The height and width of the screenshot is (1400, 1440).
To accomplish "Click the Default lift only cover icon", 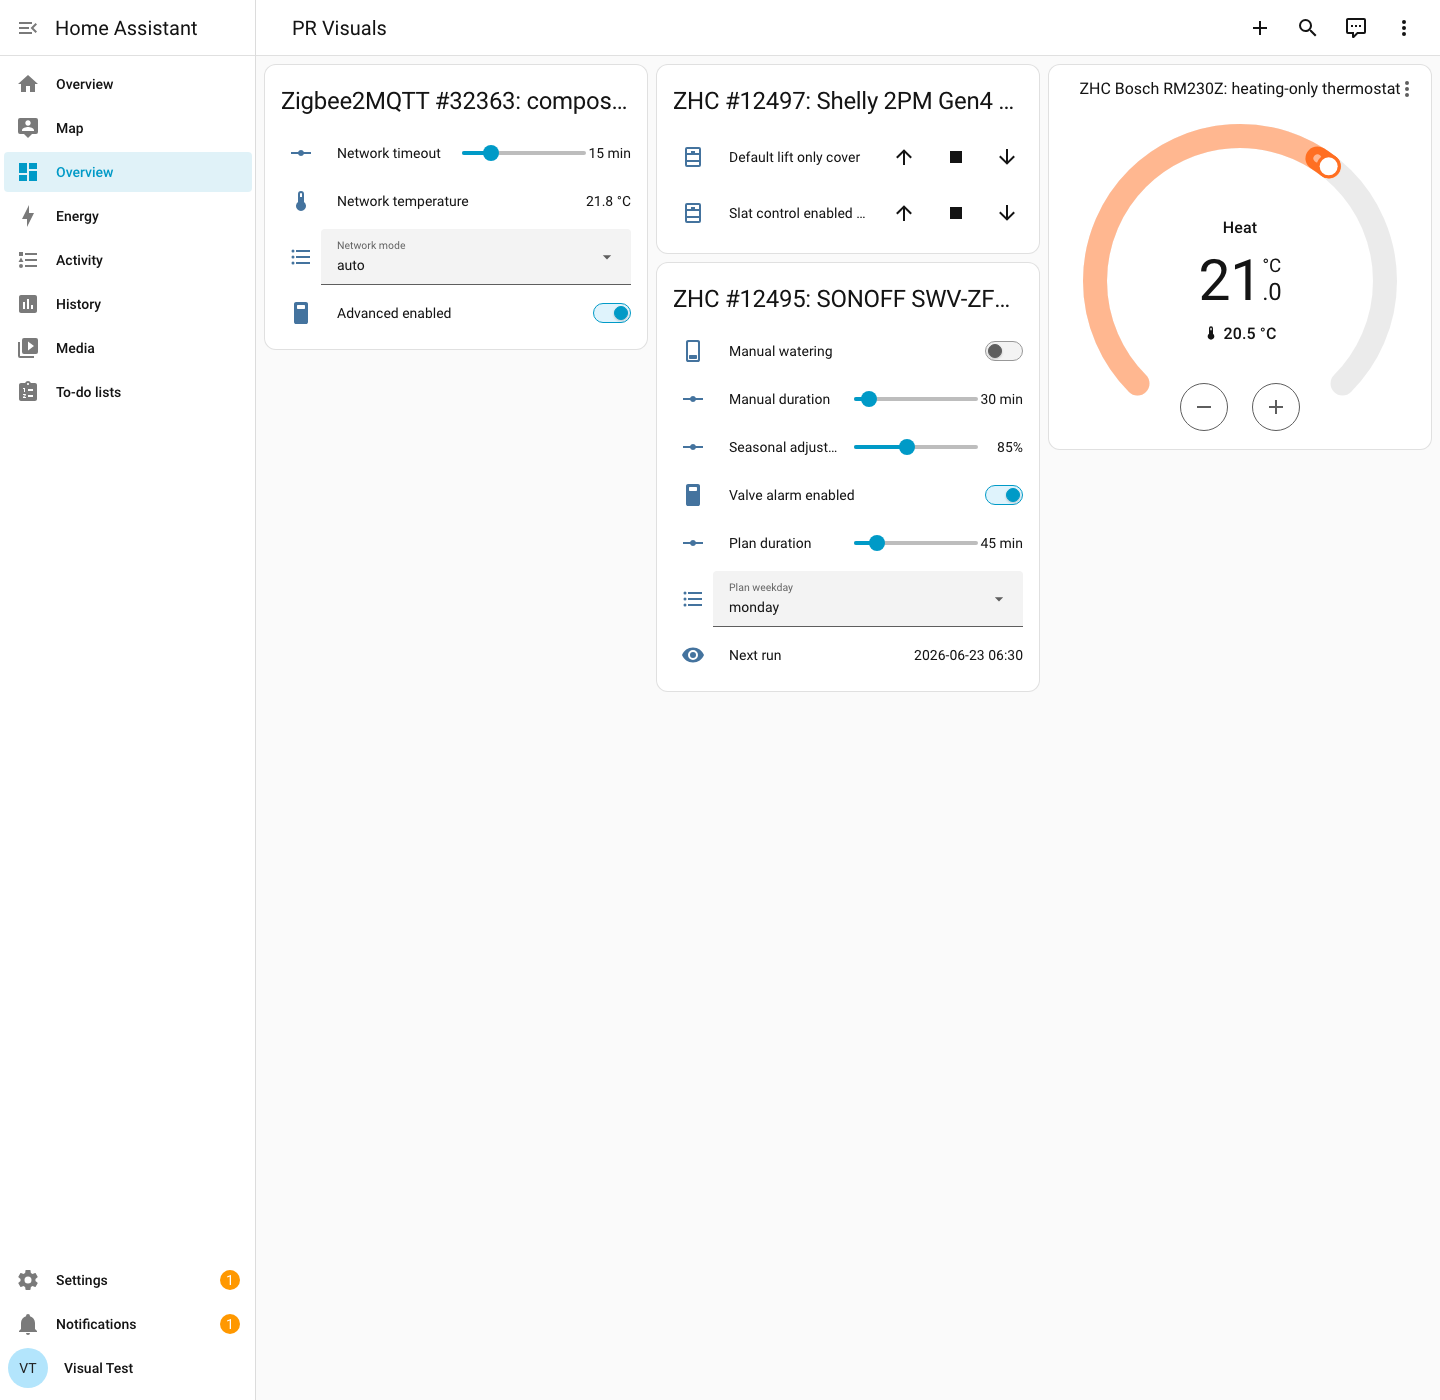I will [693, 157].
